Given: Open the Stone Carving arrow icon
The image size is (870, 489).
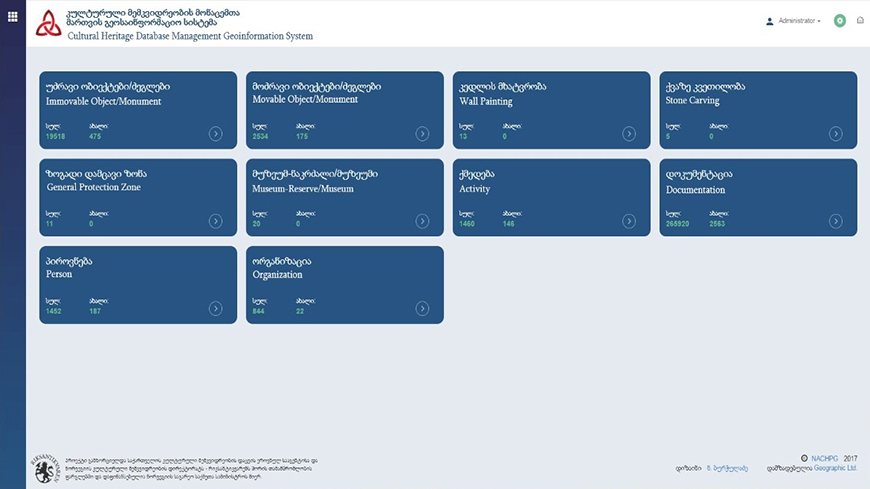Looking at the screenshot, I should pyautogui.click(x=836, y=134).
